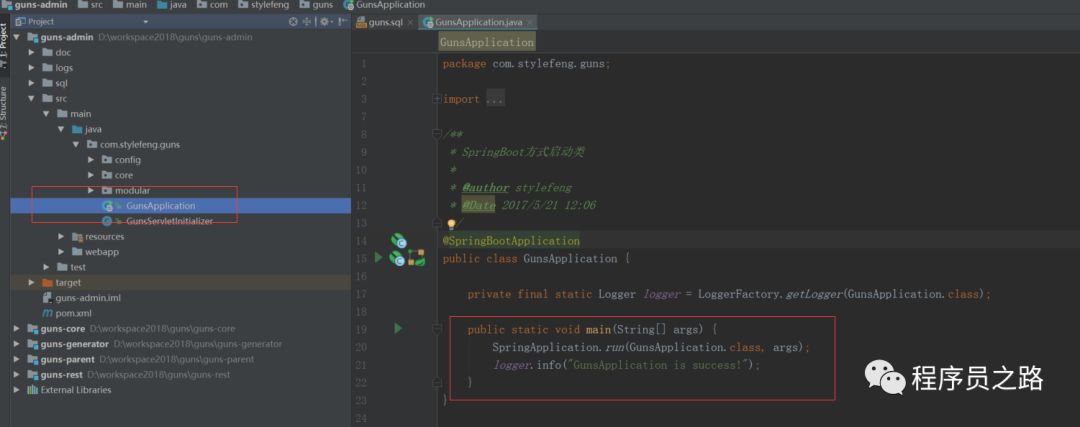Click com in the navigation breadcrumb
1080x427 pixels.
coord(218,5)
